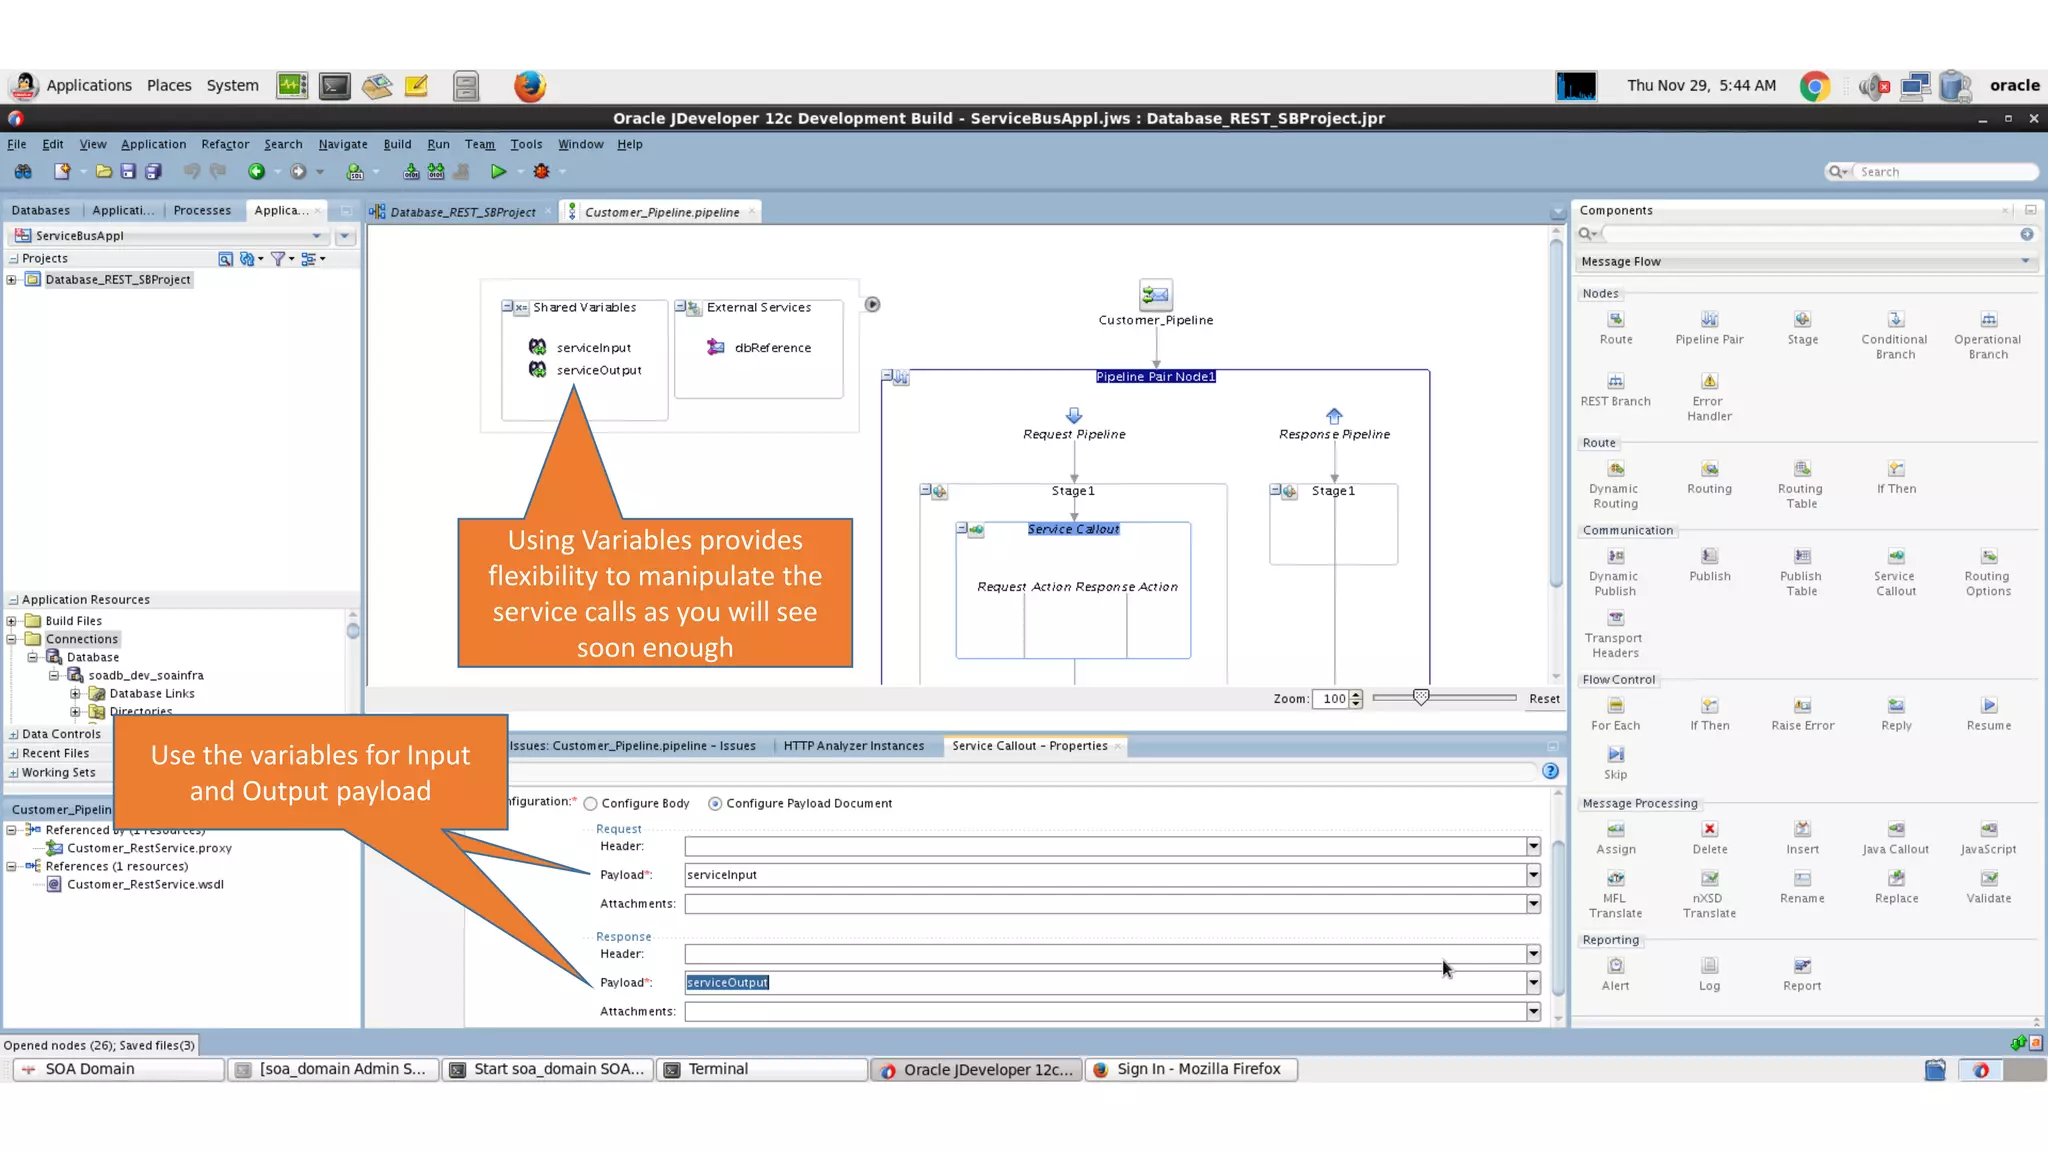
Task: Click the Response Payload serviceOutput field
Action: [1104, 983]
